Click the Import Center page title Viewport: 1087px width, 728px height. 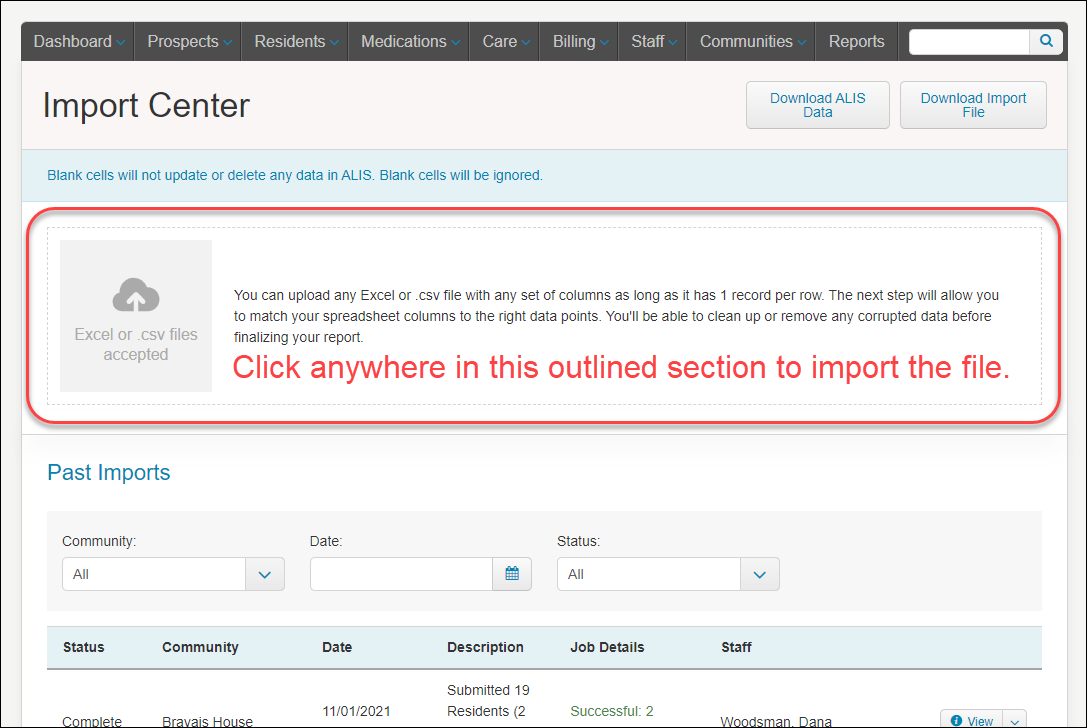[146, 105]
